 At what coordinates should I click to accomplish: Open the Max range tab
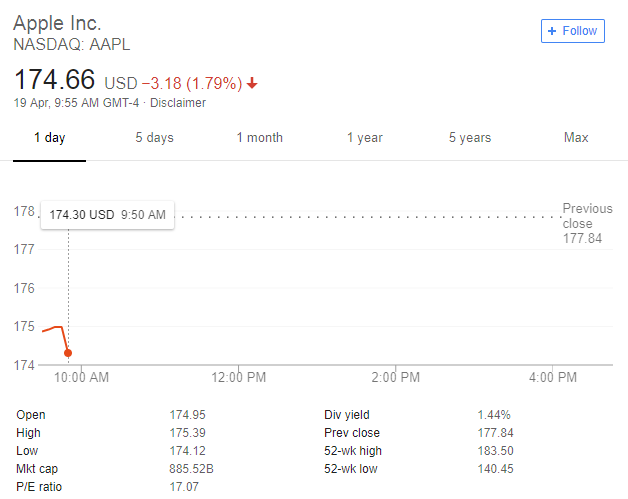pos(576,138)
